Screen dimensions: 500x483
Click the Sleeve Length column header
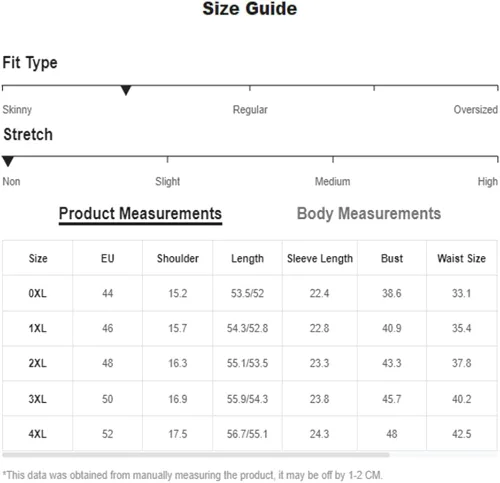[320, 258]
